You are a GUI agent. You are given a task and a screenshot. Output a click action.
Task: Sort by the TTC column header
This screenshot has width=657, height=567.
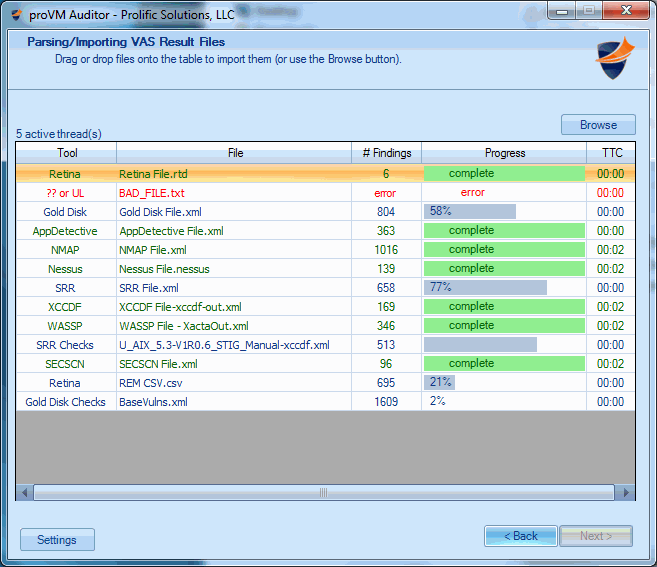click(611, 153)
